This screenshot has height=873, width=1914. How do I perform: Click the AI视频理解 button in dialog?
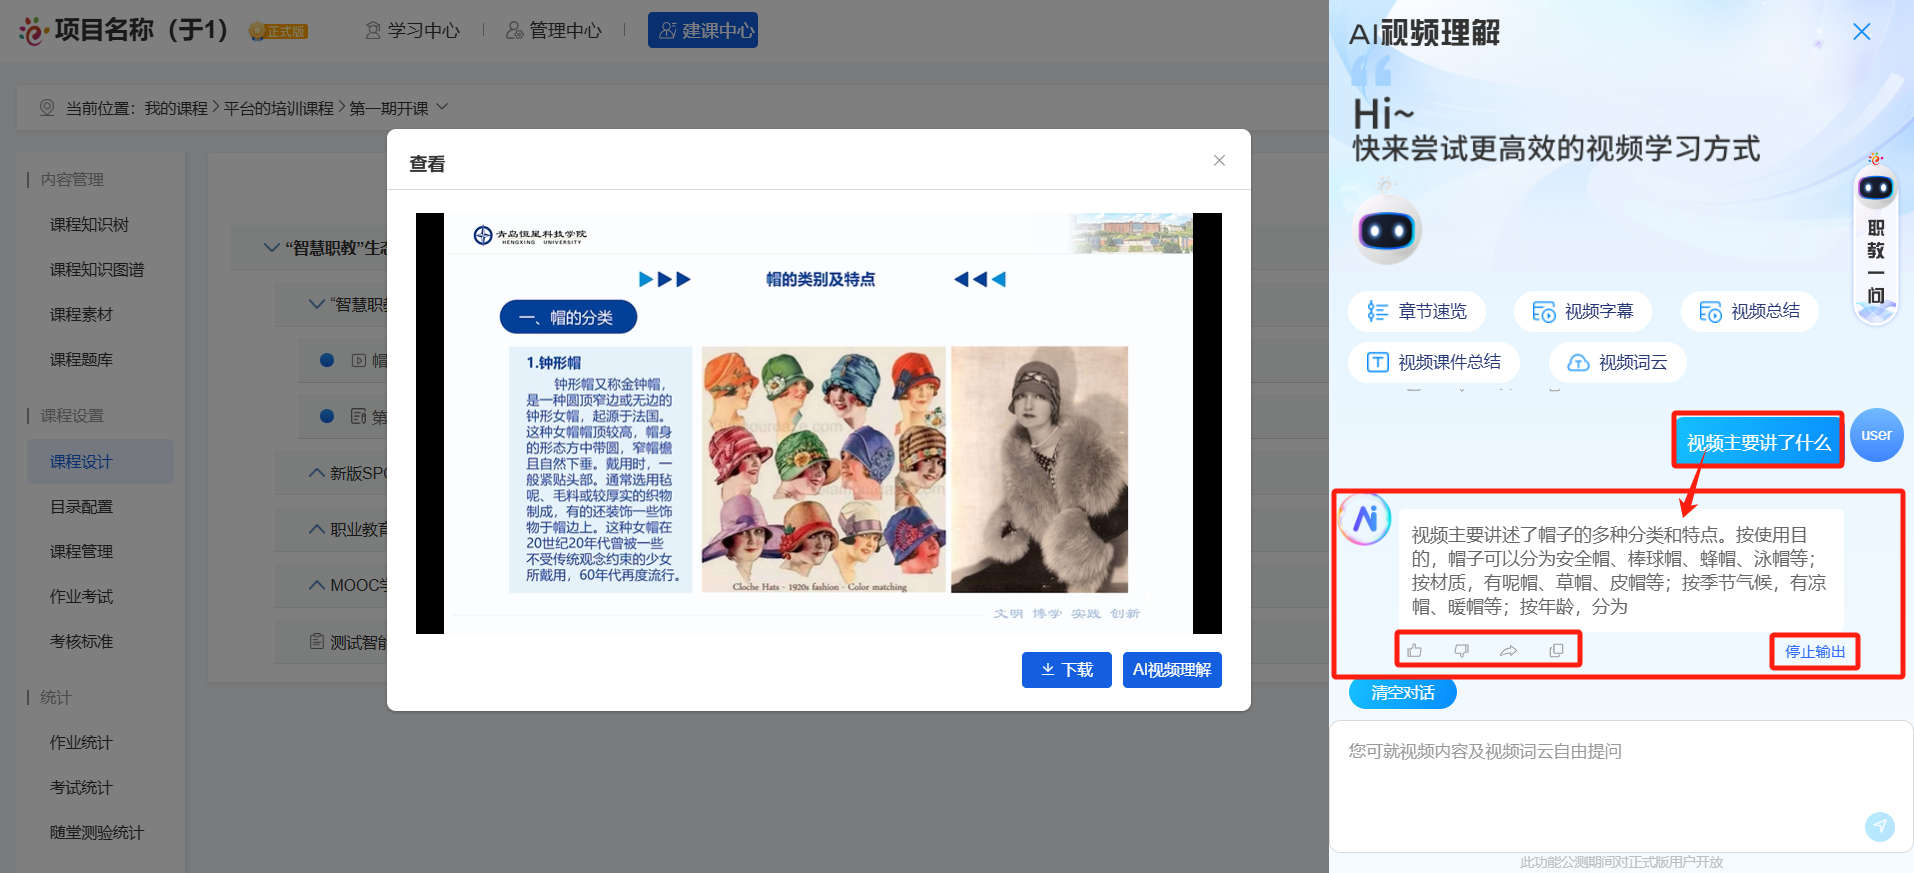1172,670
